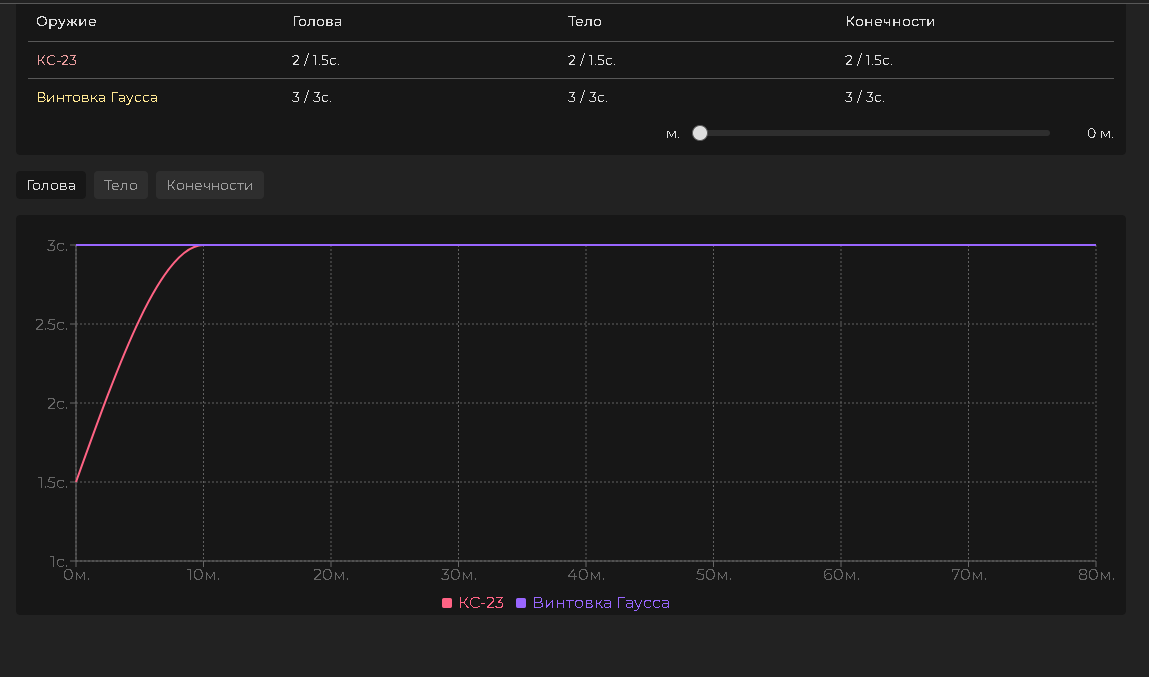Switch to the Голова chart tab
The image size is (1149, 677).
[x=51, y=185]
